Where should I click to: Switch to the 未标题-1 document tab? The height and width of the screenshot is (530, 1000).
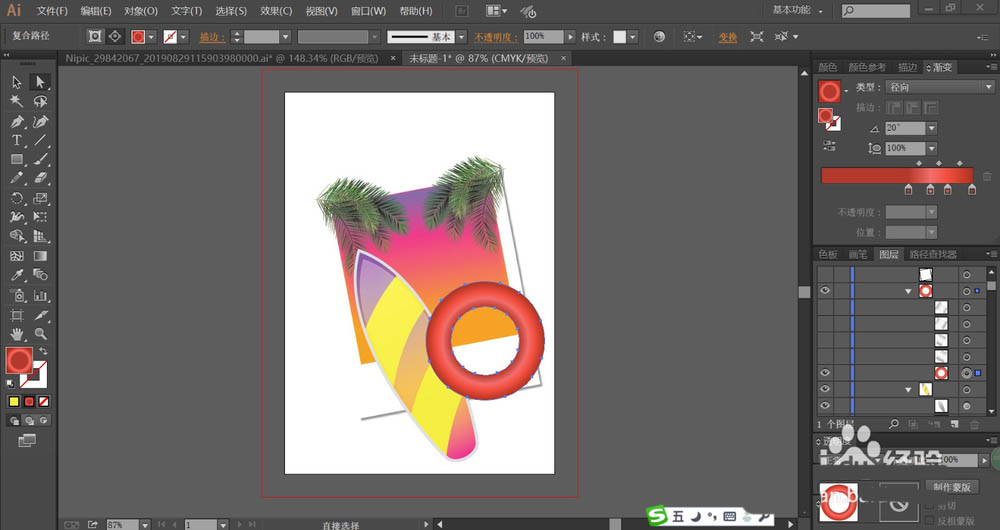coord(478,59)
